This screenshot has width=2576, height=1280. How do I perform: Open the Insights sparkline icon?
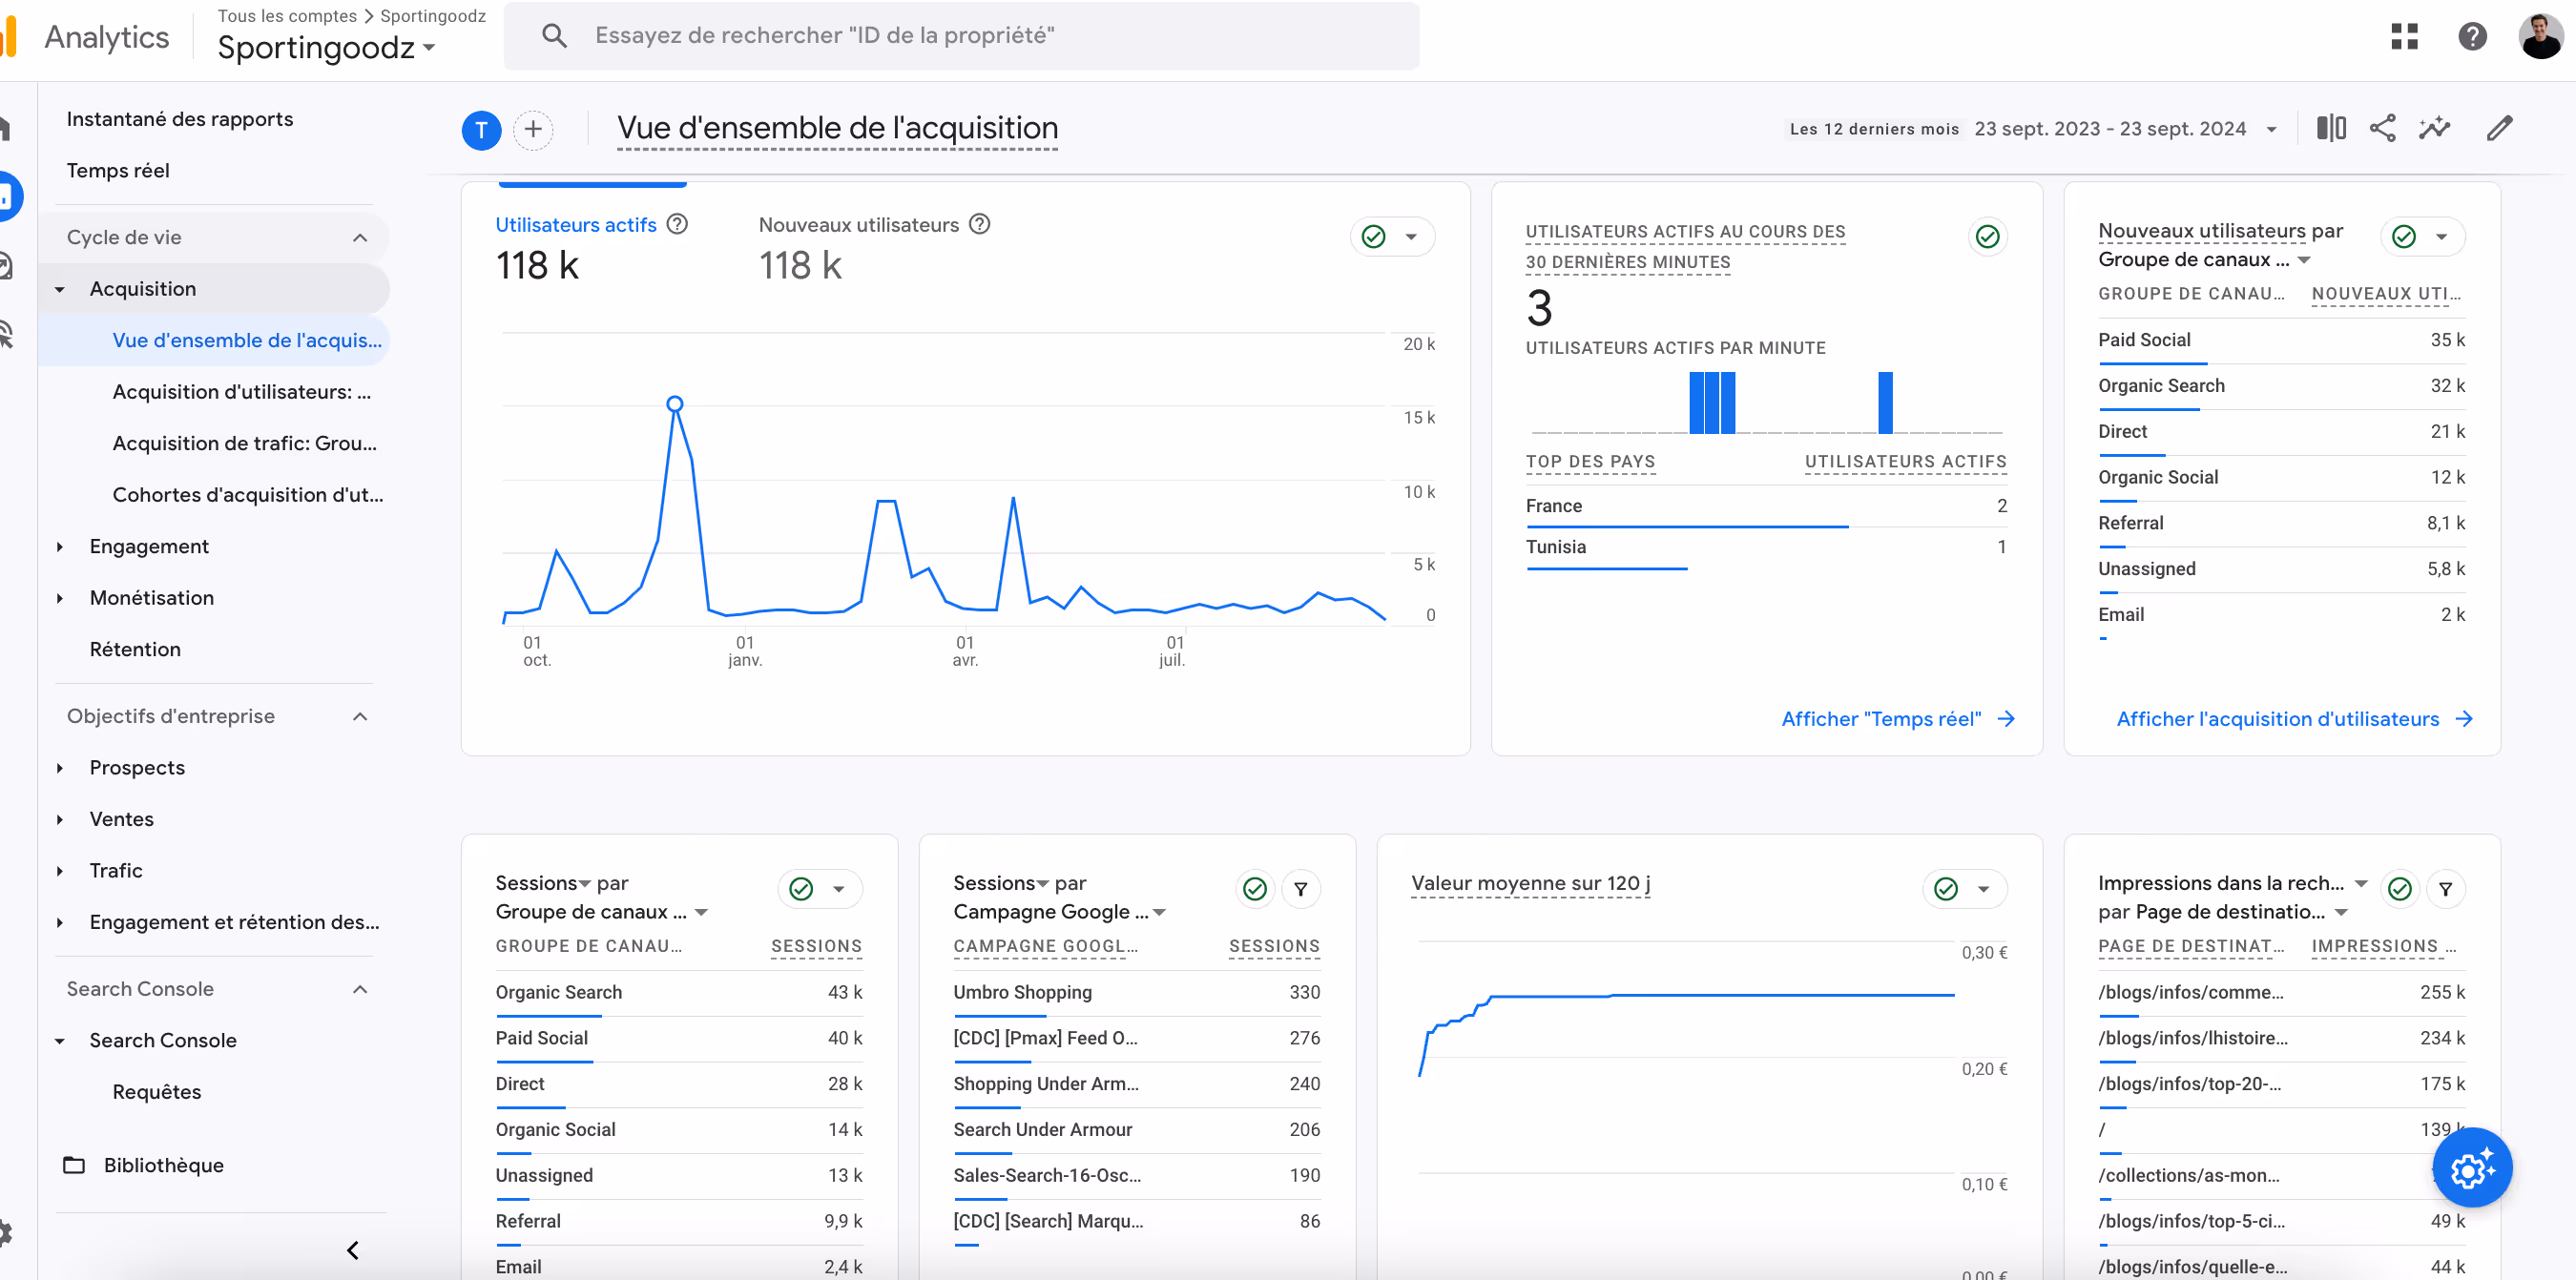2435,128
